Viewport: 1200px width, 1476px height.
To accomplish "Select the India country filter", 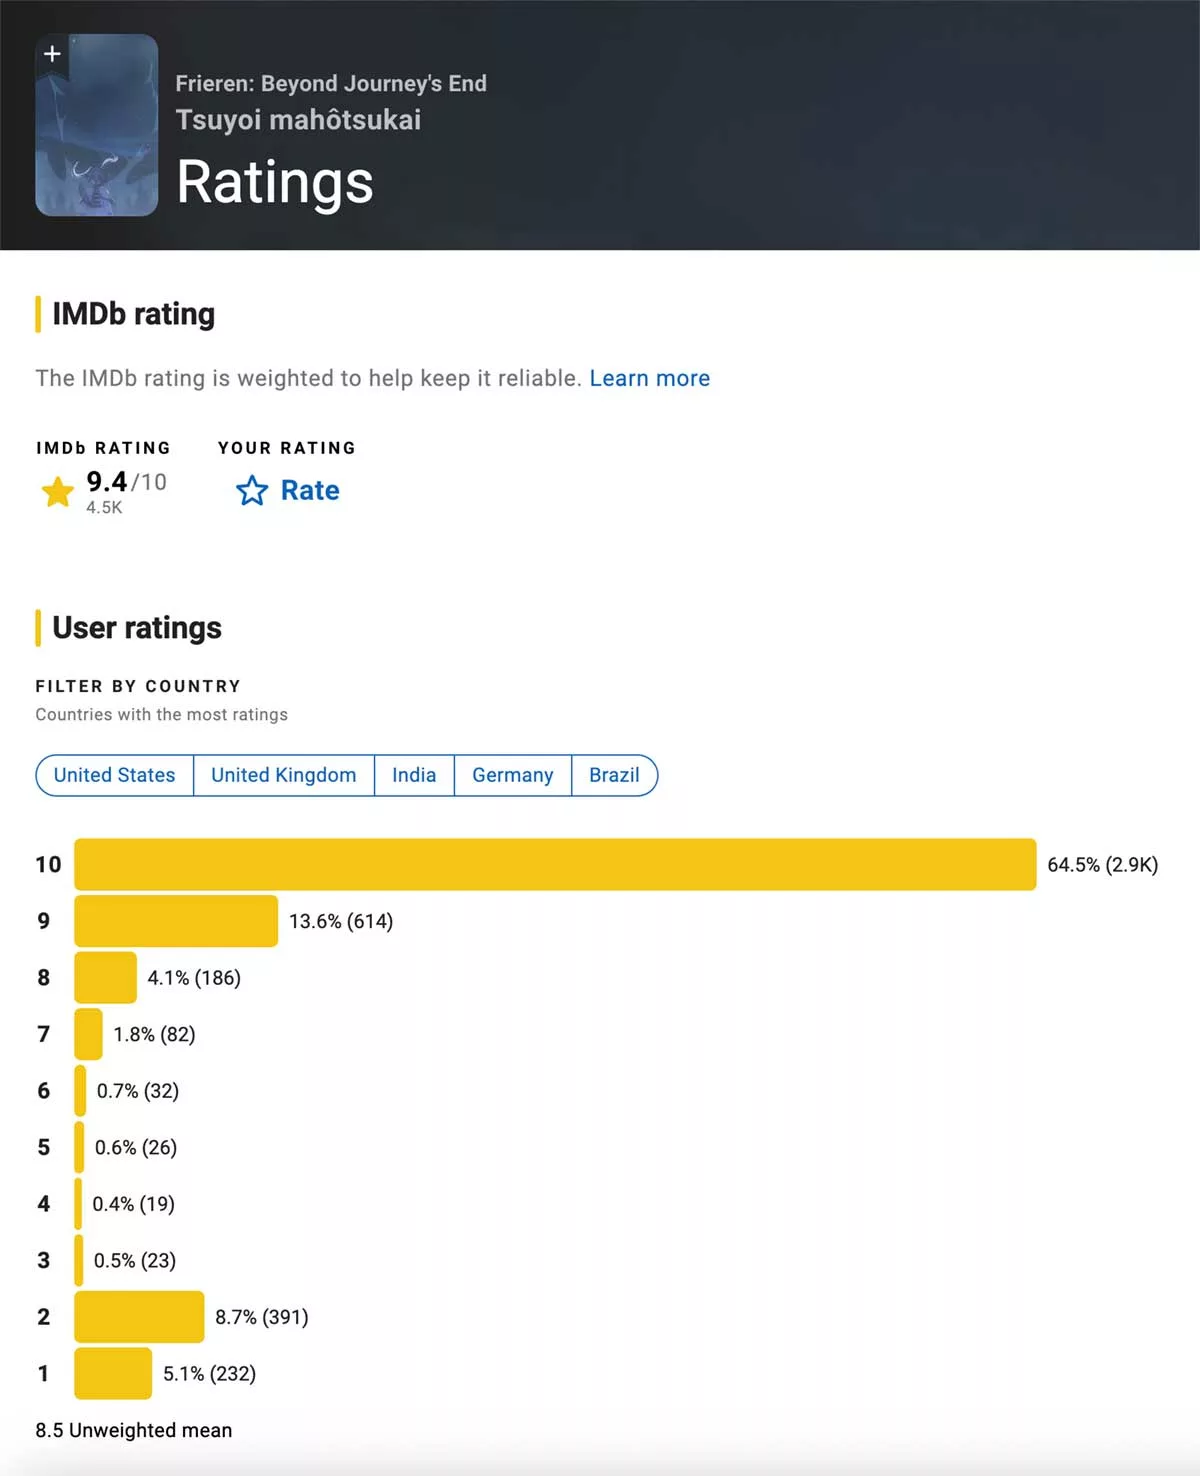I will pyautogui.click(x=414, y=775).
